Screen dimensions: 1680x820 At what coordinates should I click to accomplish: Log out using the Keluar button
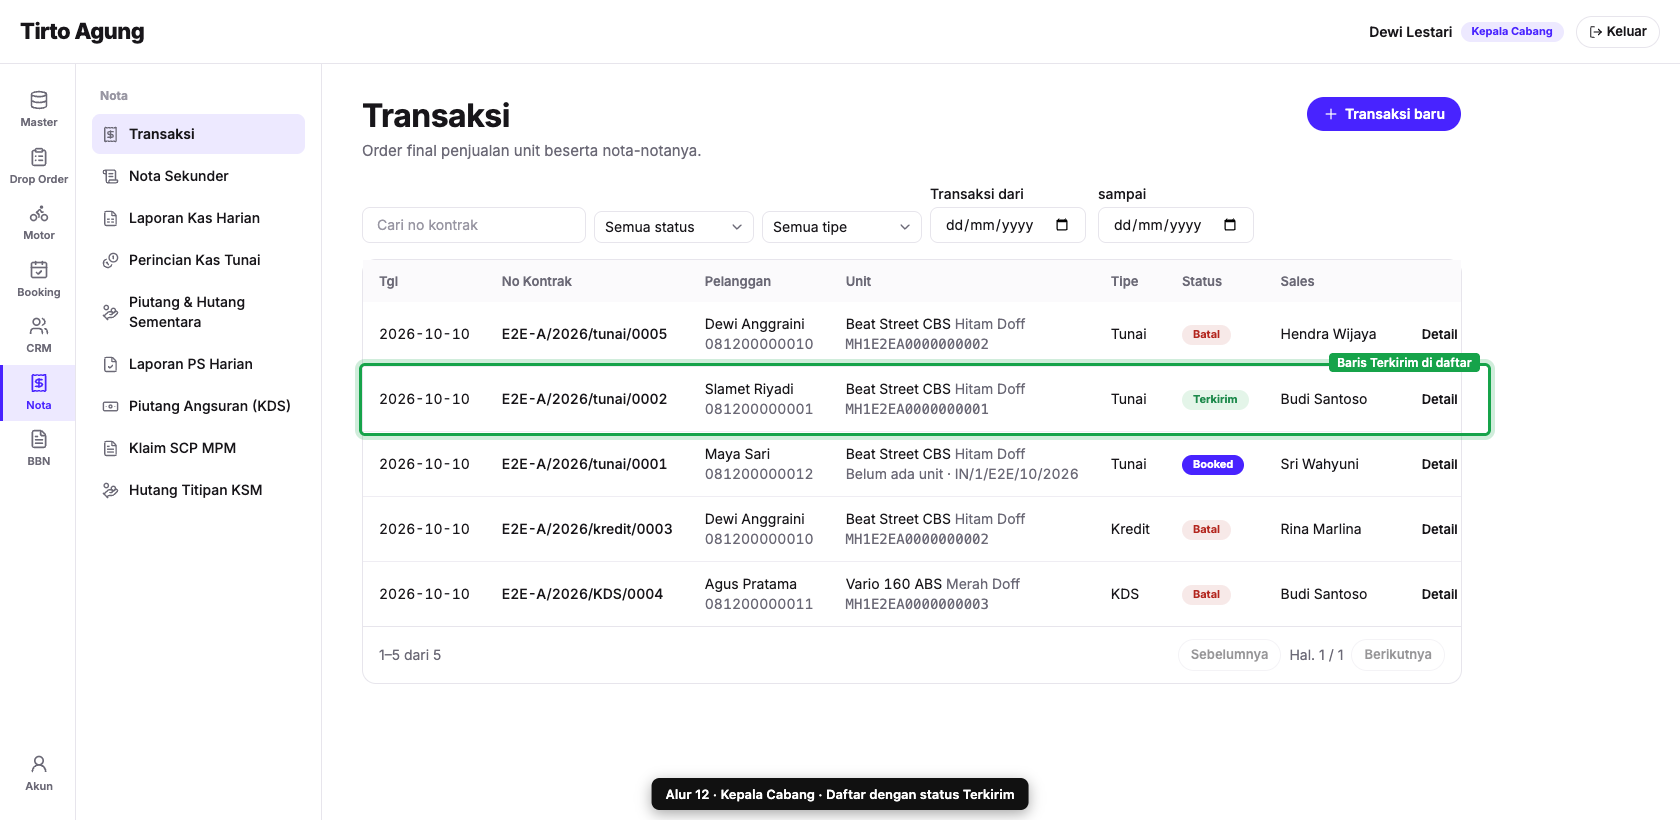1618,32
